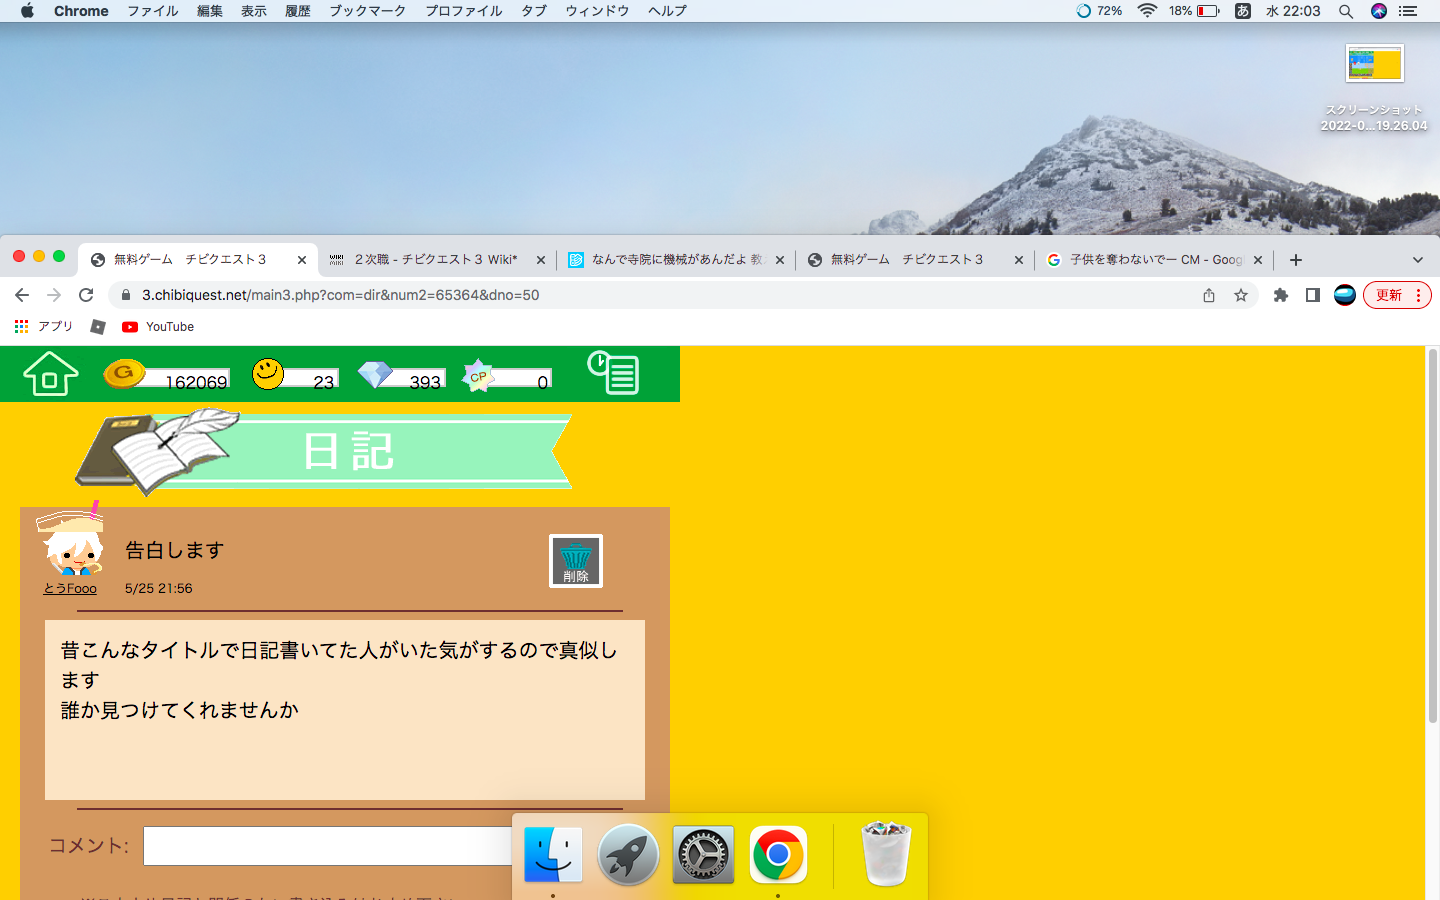Reload the current page
Viewport: 1440px width, 900px height.
(x=86, y=295)
